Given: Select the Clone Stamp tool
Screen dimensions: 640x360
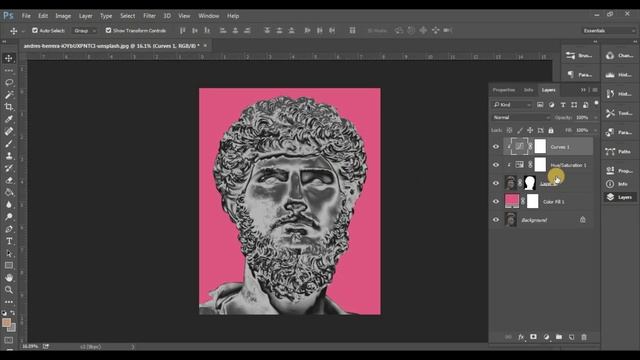Looking at the screenshot, I should (x=9, y=156).
